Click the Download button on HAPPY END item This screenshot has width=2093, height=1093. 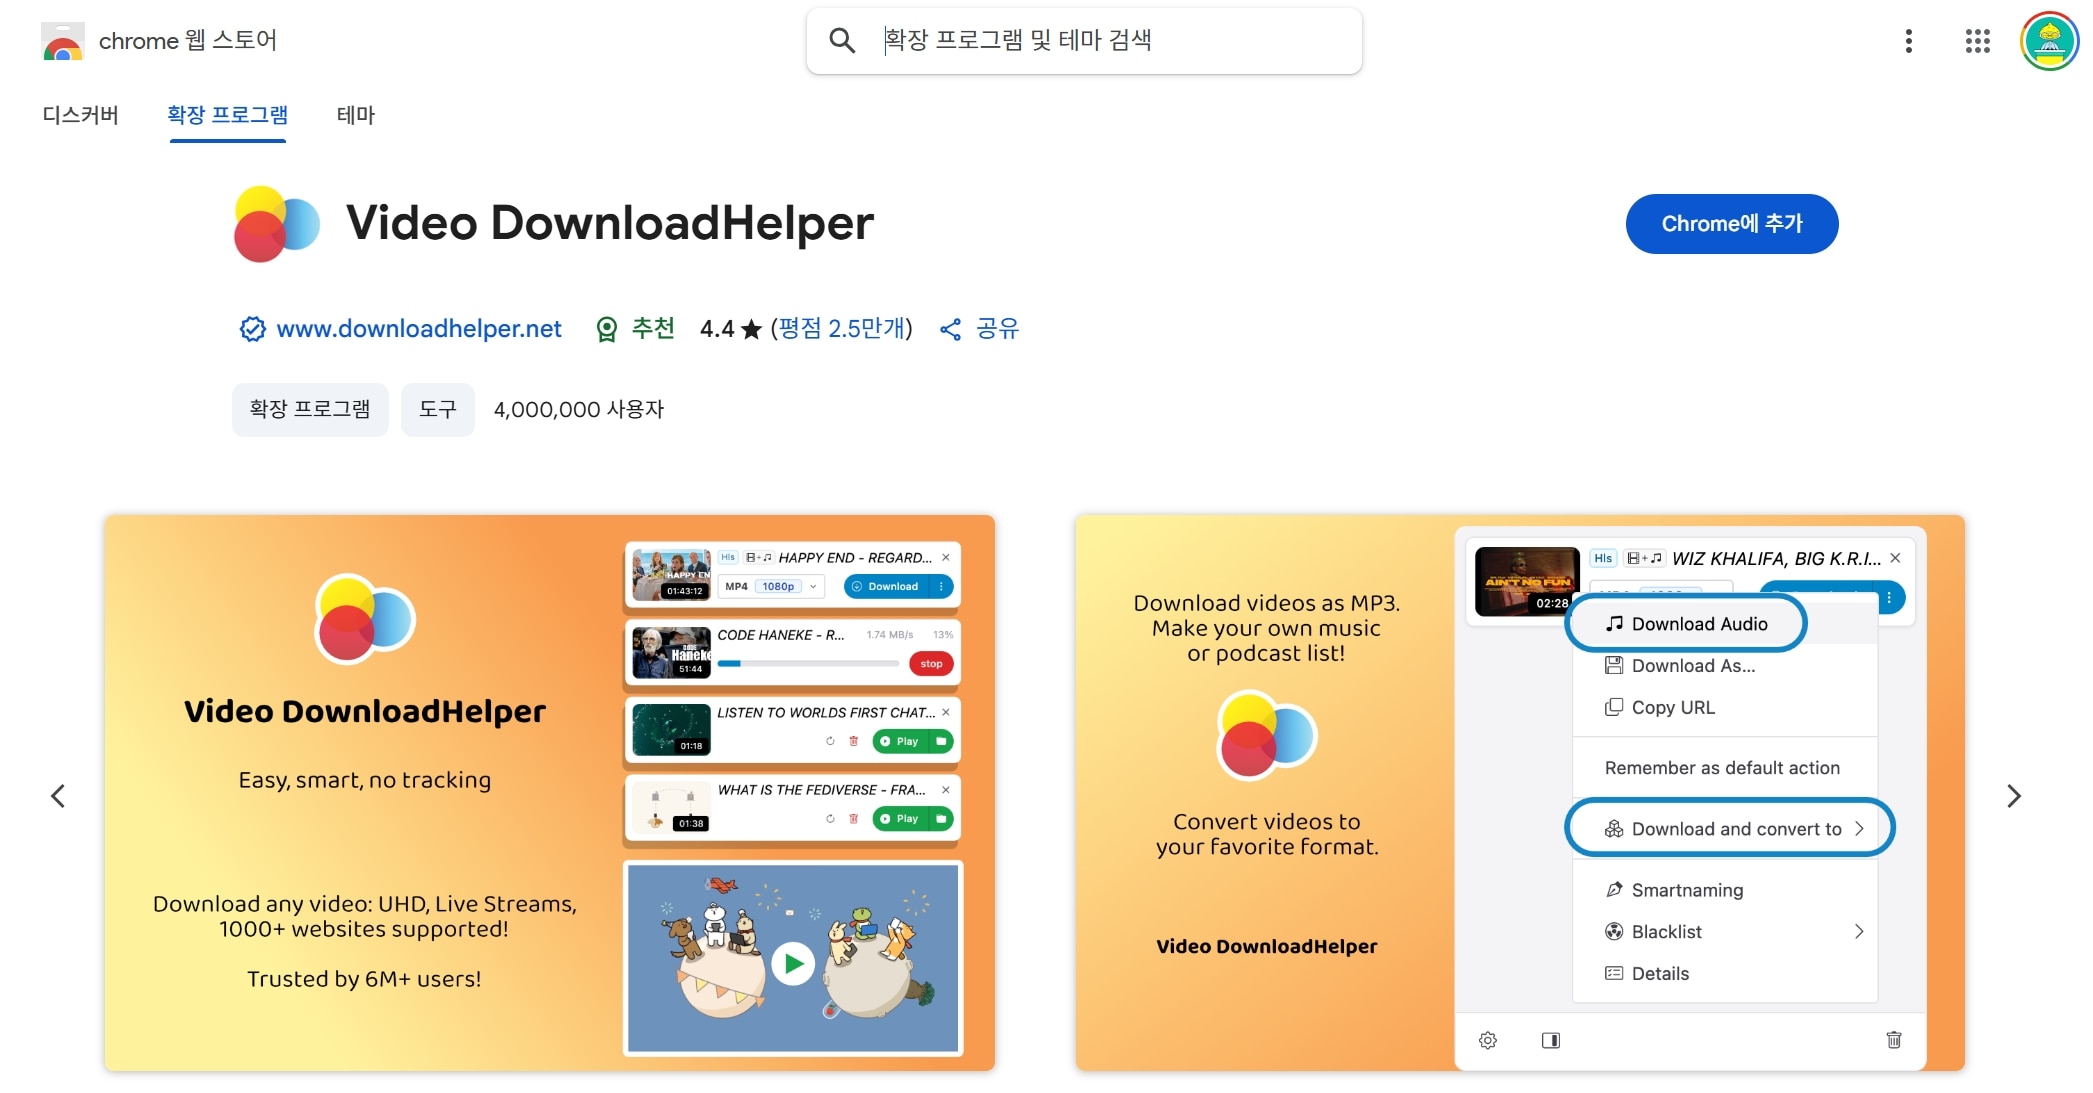[886, 587]
